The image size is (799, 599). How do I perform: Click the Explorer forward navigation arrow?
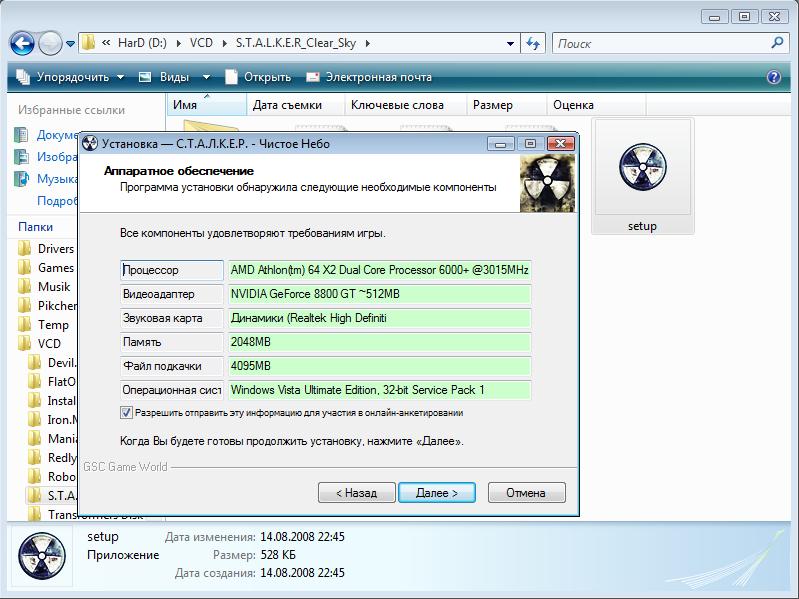(x=50, y=44)
